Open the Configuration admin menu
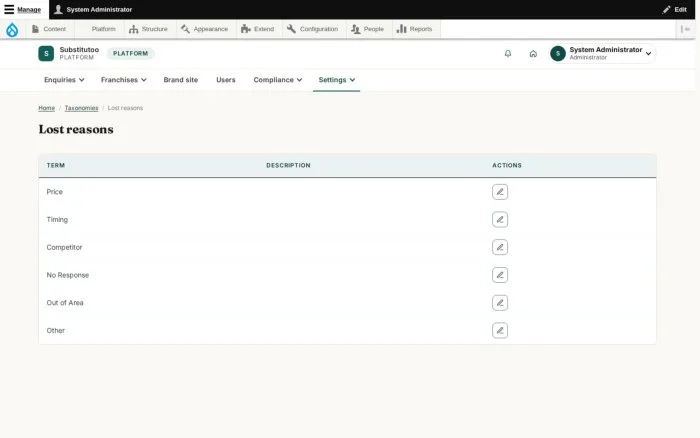700x438 pixels. point(312,29)
